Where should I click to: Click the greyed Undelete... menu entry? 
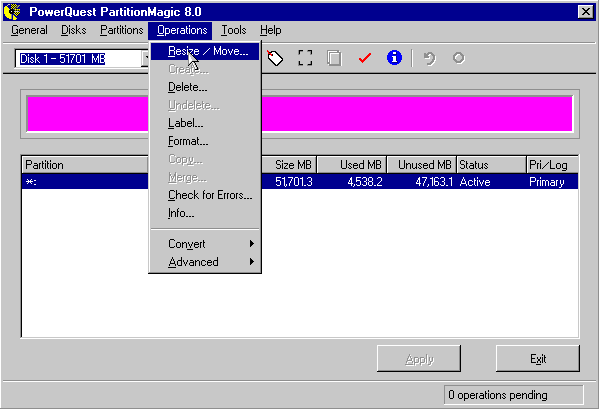pos(205,105)
